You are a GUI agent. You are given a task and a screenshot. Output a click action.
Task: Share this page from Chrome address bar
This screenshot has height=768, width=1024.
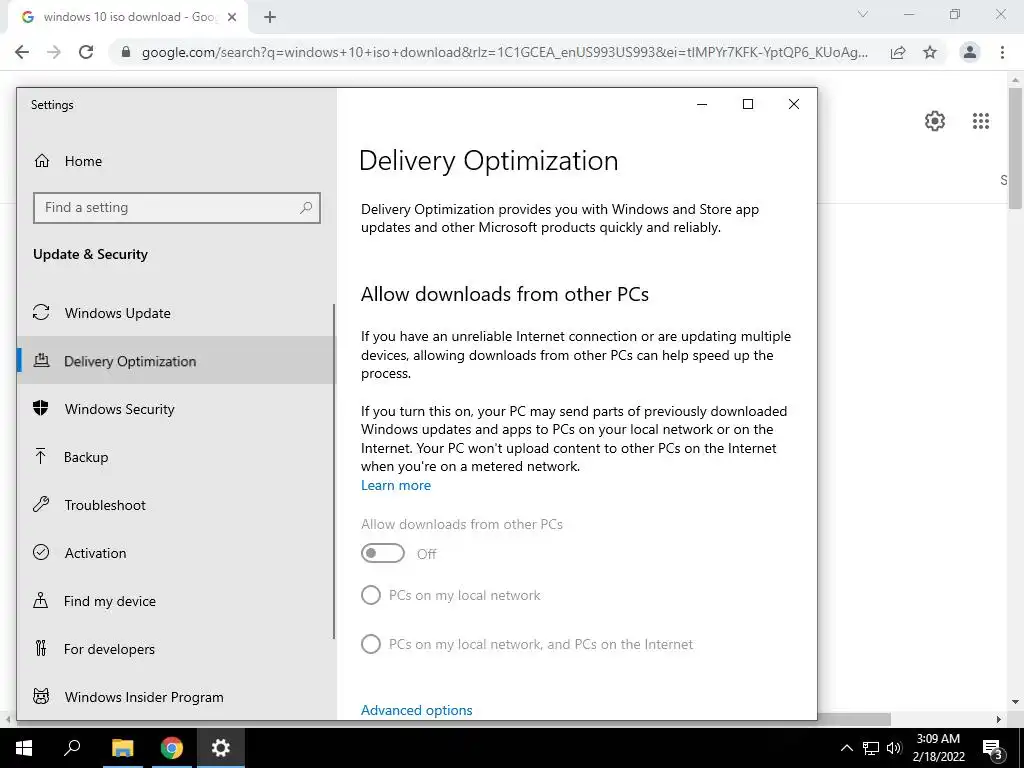(x=899, y=52)
